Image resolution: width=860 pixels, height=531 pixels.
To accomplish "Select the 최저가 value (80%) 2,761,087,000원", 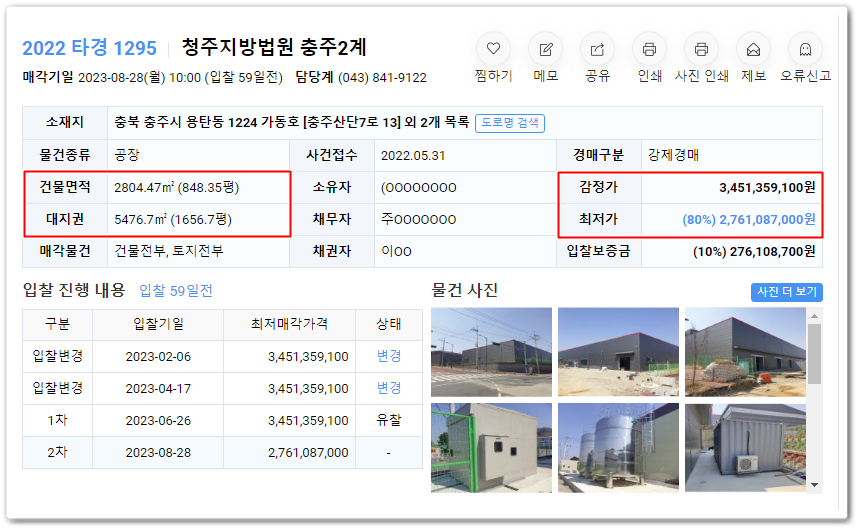I will (749, 219).
